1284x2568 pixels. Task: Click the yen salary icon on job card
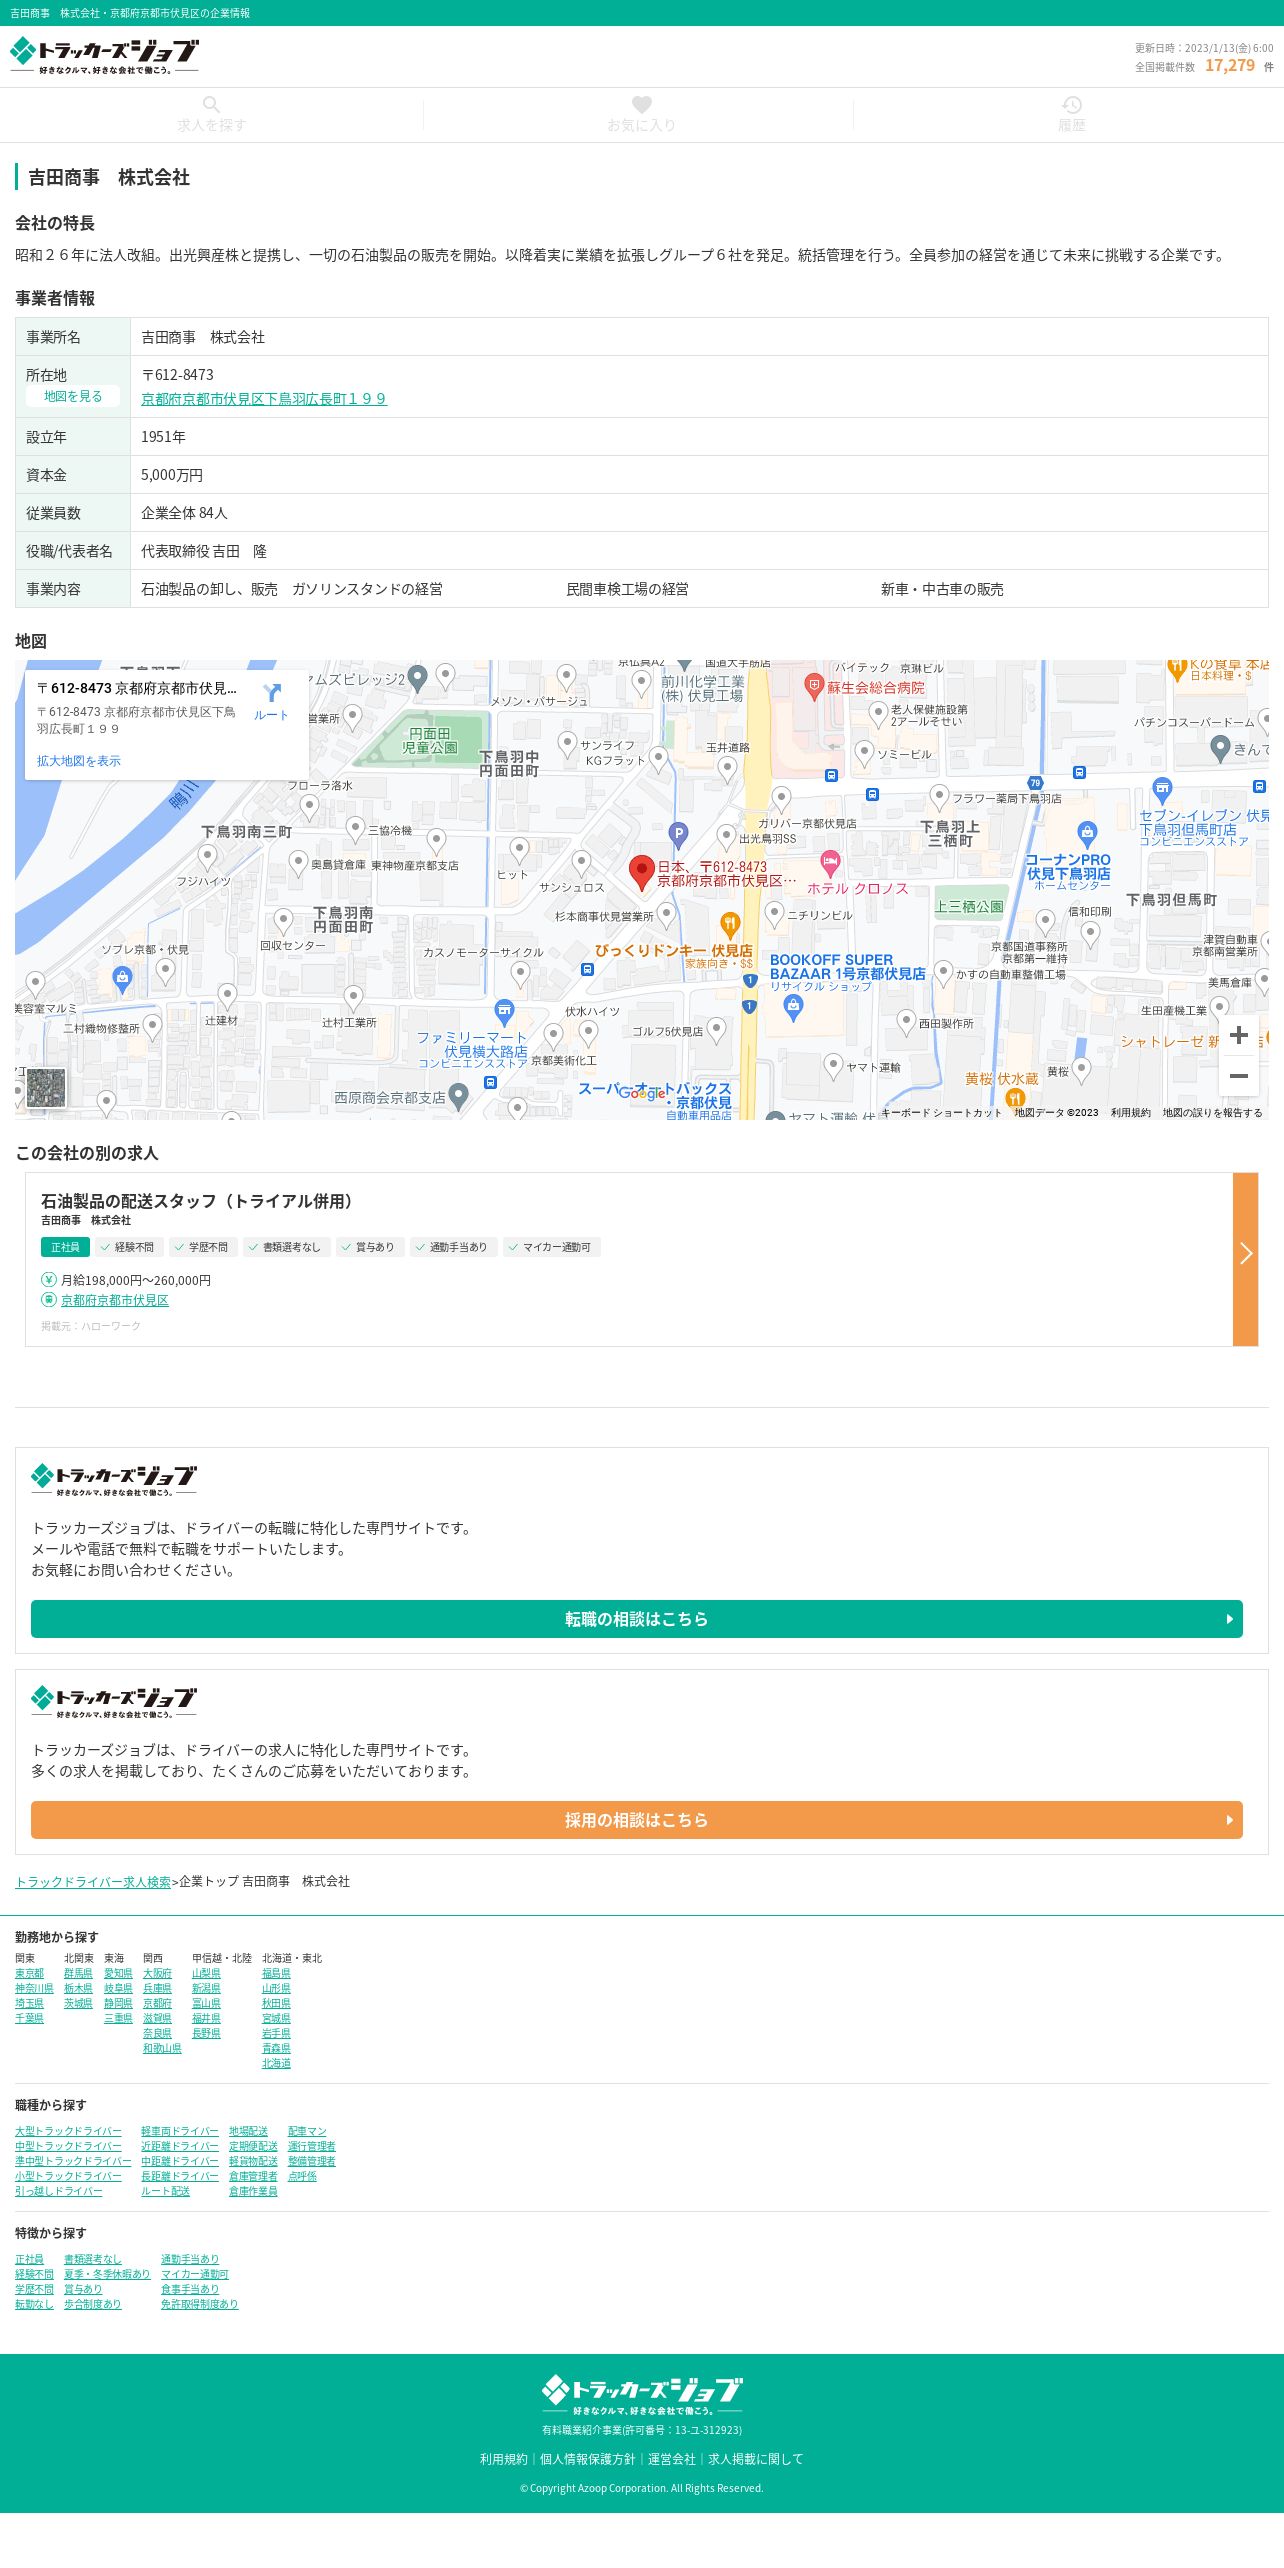click(49, 1279)
